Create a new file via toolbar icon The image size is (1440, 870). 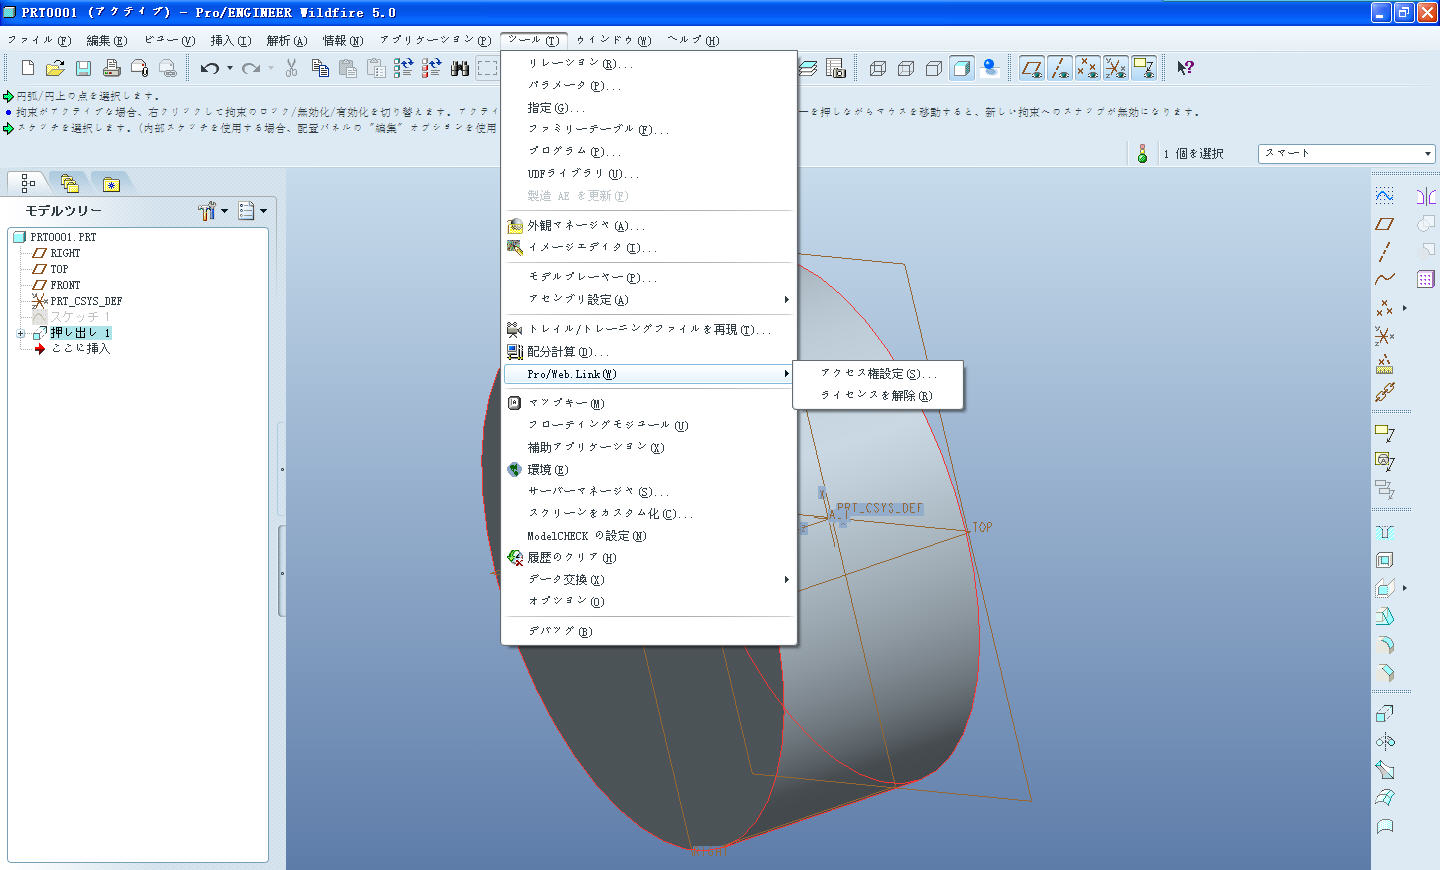point(28,68)
